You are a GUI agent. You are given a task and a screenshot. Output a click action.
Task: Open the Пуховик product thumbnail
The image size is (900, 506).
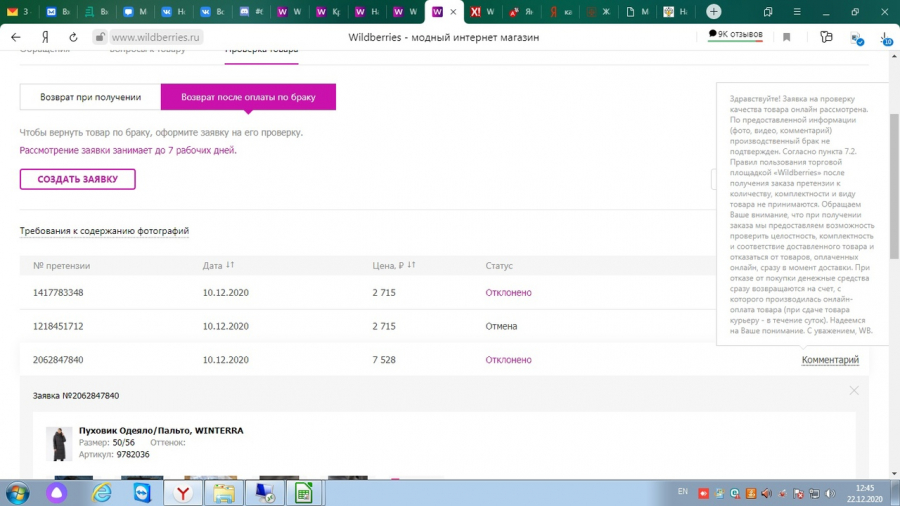click(x=59, y=443)
